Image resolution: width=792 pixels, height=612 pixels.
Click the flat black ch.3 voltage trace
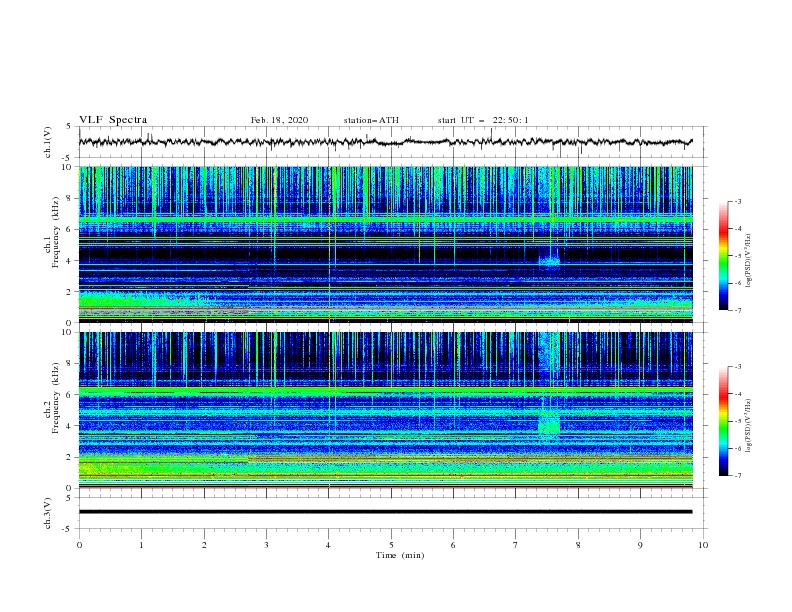click(385, 512)
